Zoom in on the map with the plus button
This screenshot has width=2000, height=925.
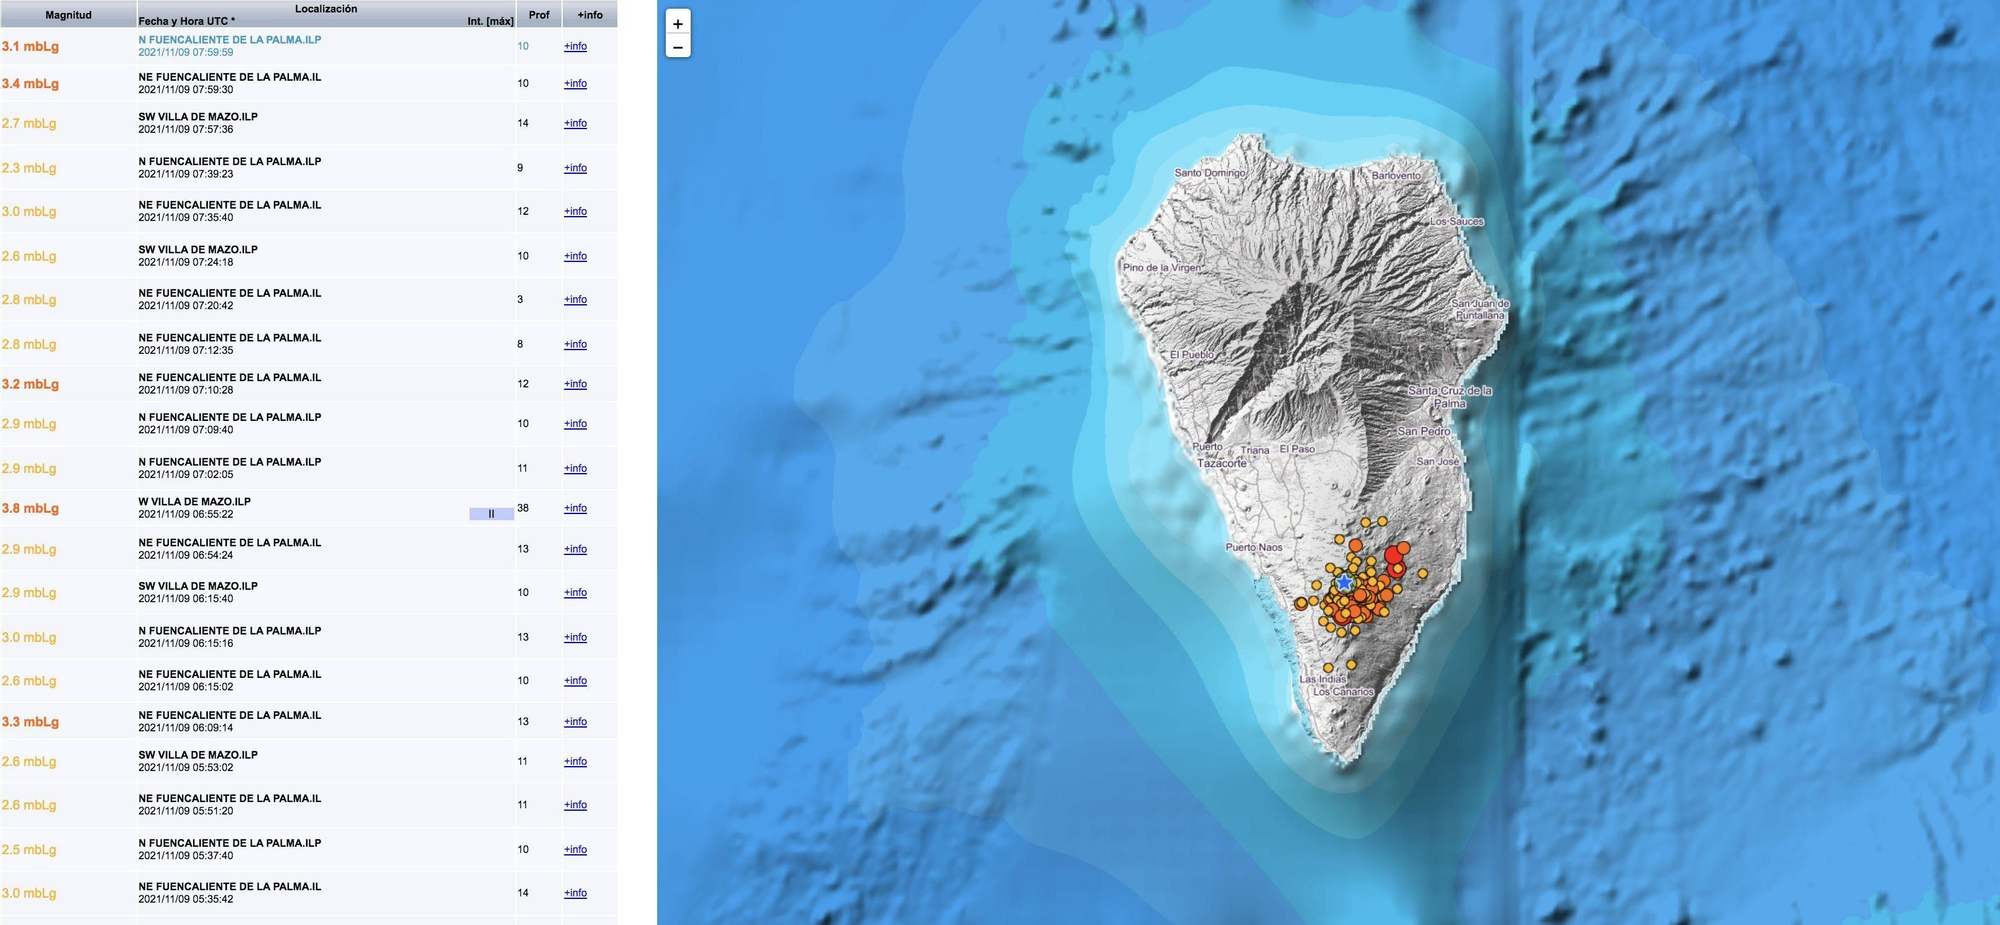(x=678, y=24)
